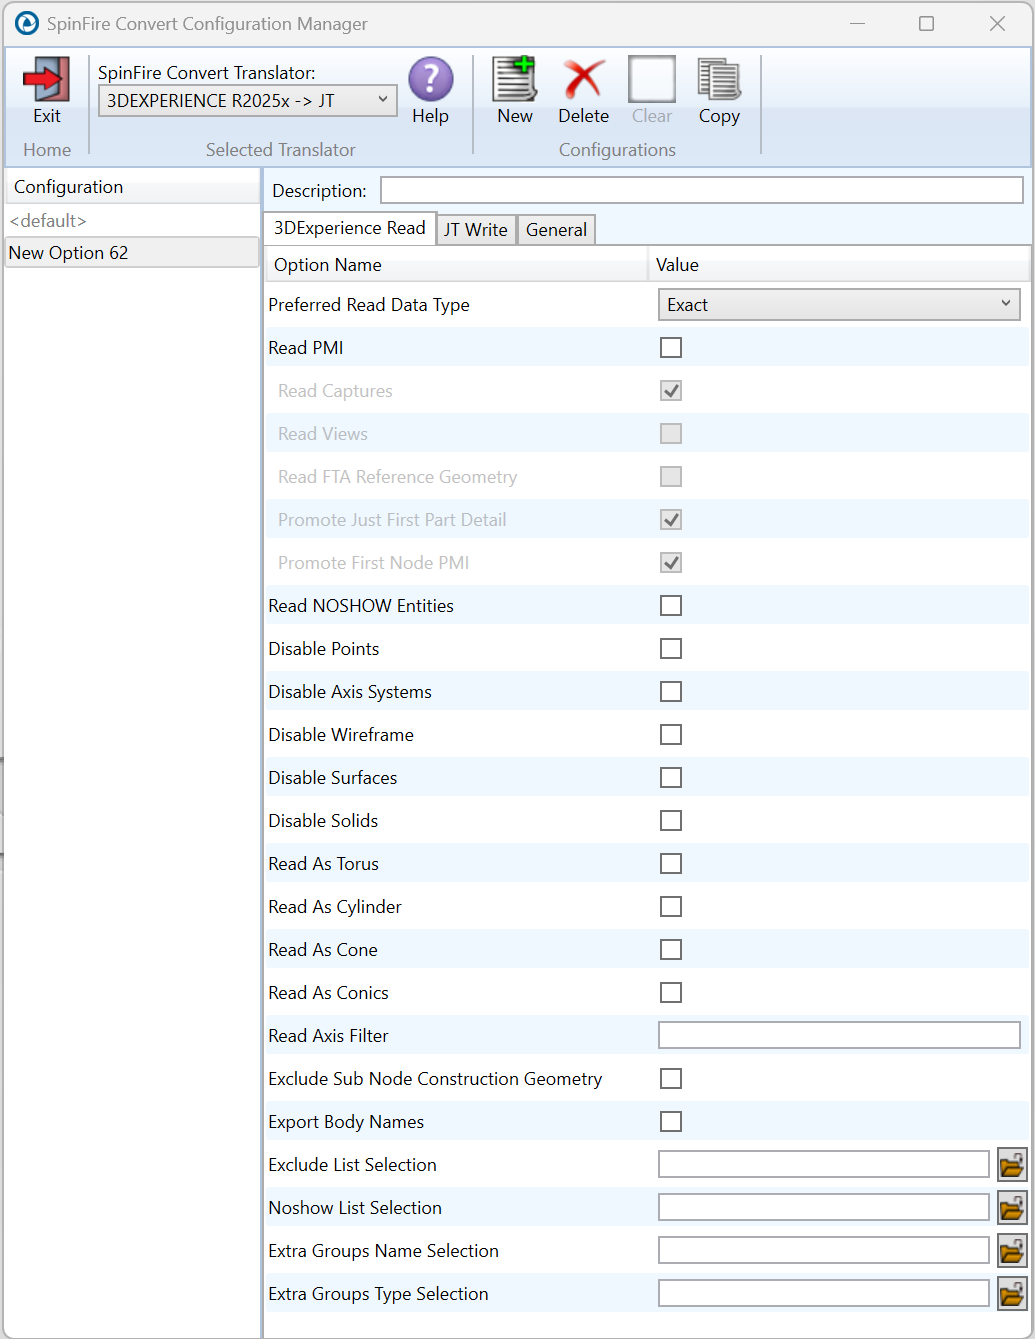Click the Extra Groups Name Selection field
The height and width of the screenshot is (1339, 1035).
(x=824, y=1250)
